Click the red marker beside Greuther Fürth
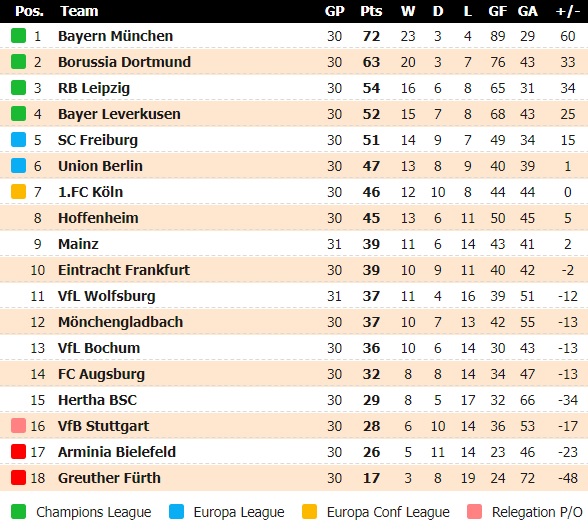 (18, 478)
